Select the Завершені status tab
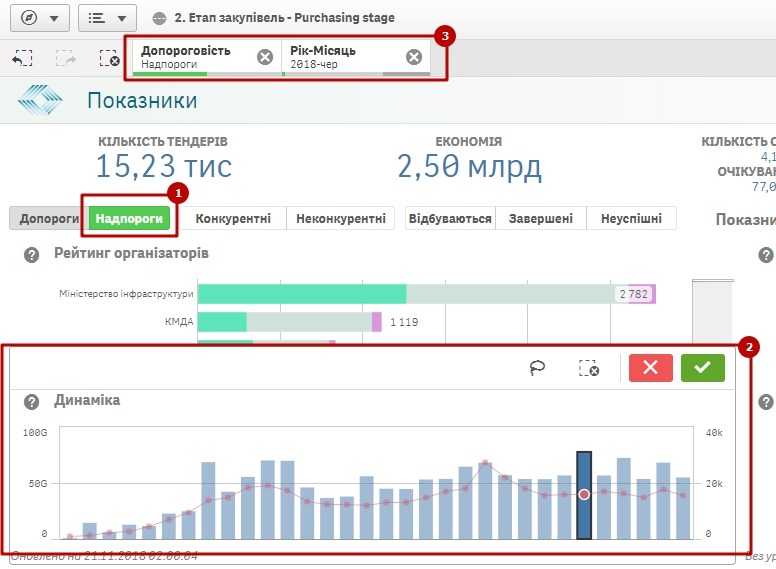The height and width of the screenshot is (569, 776). click(x=540, y=218)
